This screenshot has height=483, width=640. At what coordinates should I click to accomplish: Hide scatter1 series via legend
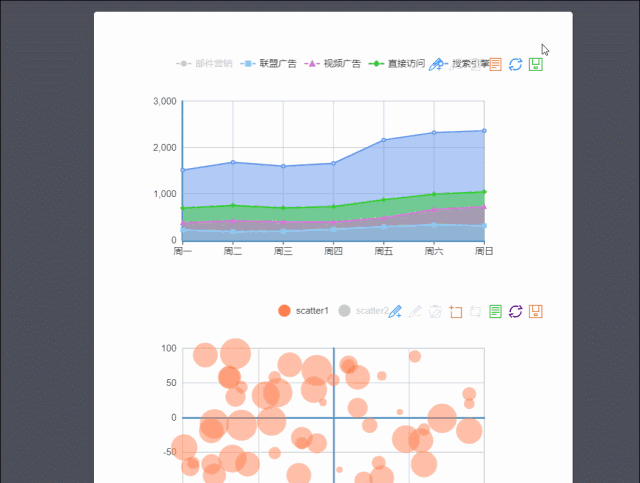(303, 311)
